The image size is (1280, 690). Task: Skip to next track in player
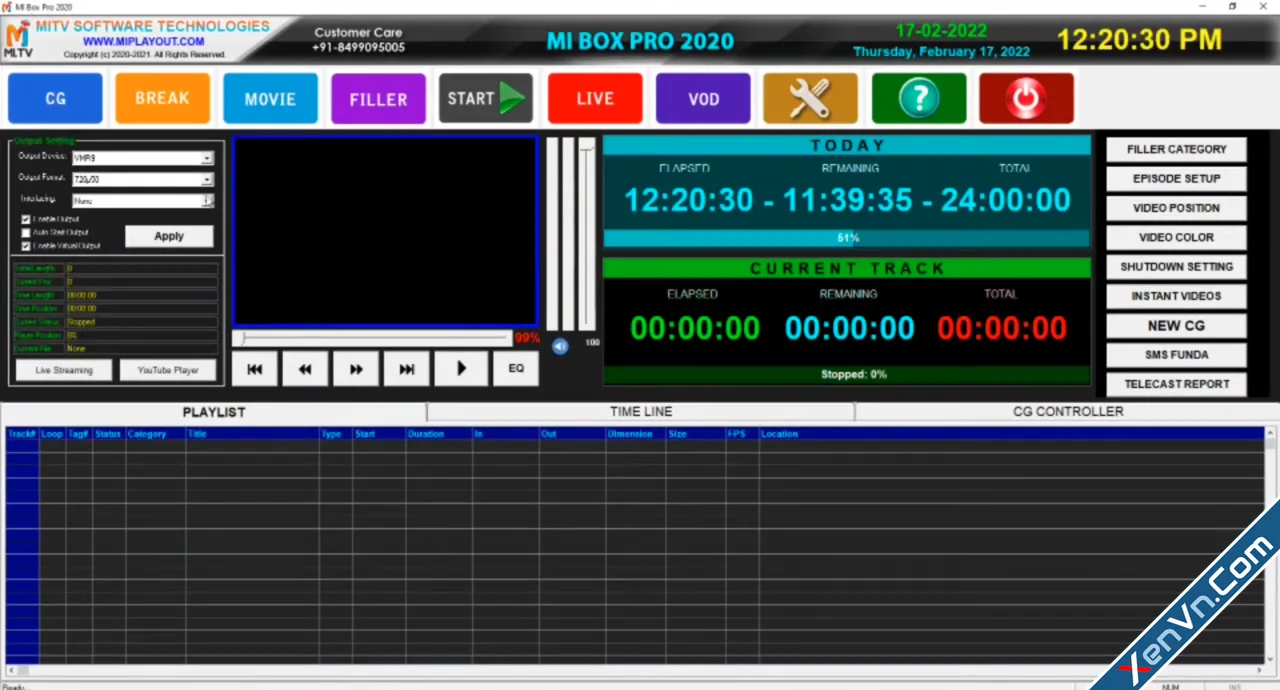(406, 369)
